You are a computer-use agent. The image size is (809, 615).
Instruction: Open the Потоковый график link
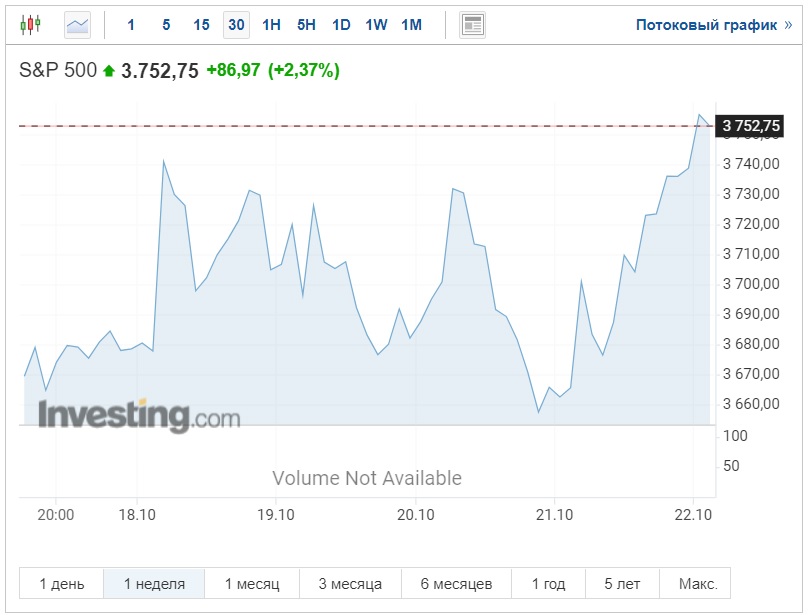click(714, 25)
